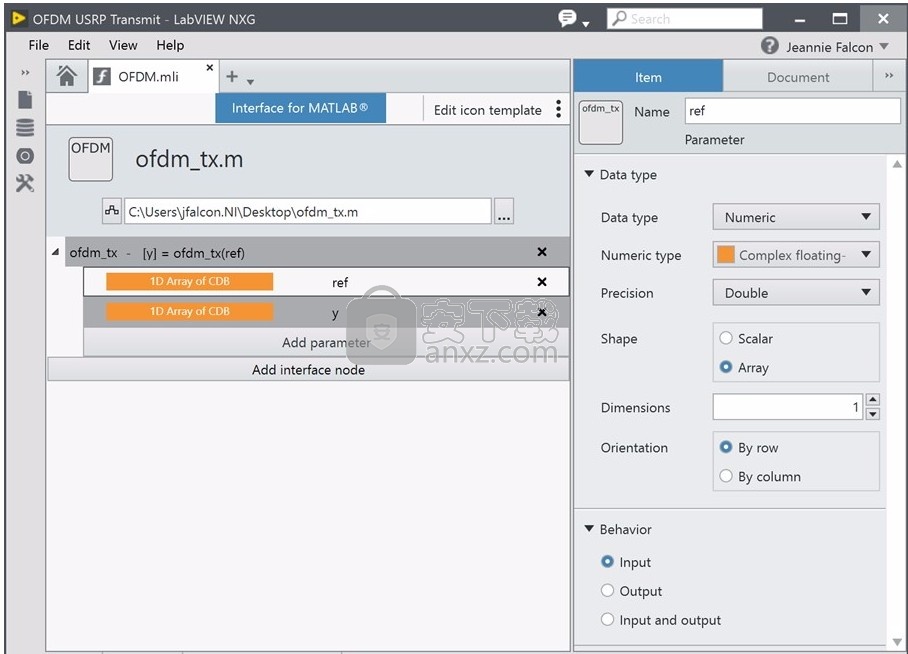Click the orange 1D Array of CDB swatch for ref
The height and width of the screenshot is (654, 908).
pos(189,282)
